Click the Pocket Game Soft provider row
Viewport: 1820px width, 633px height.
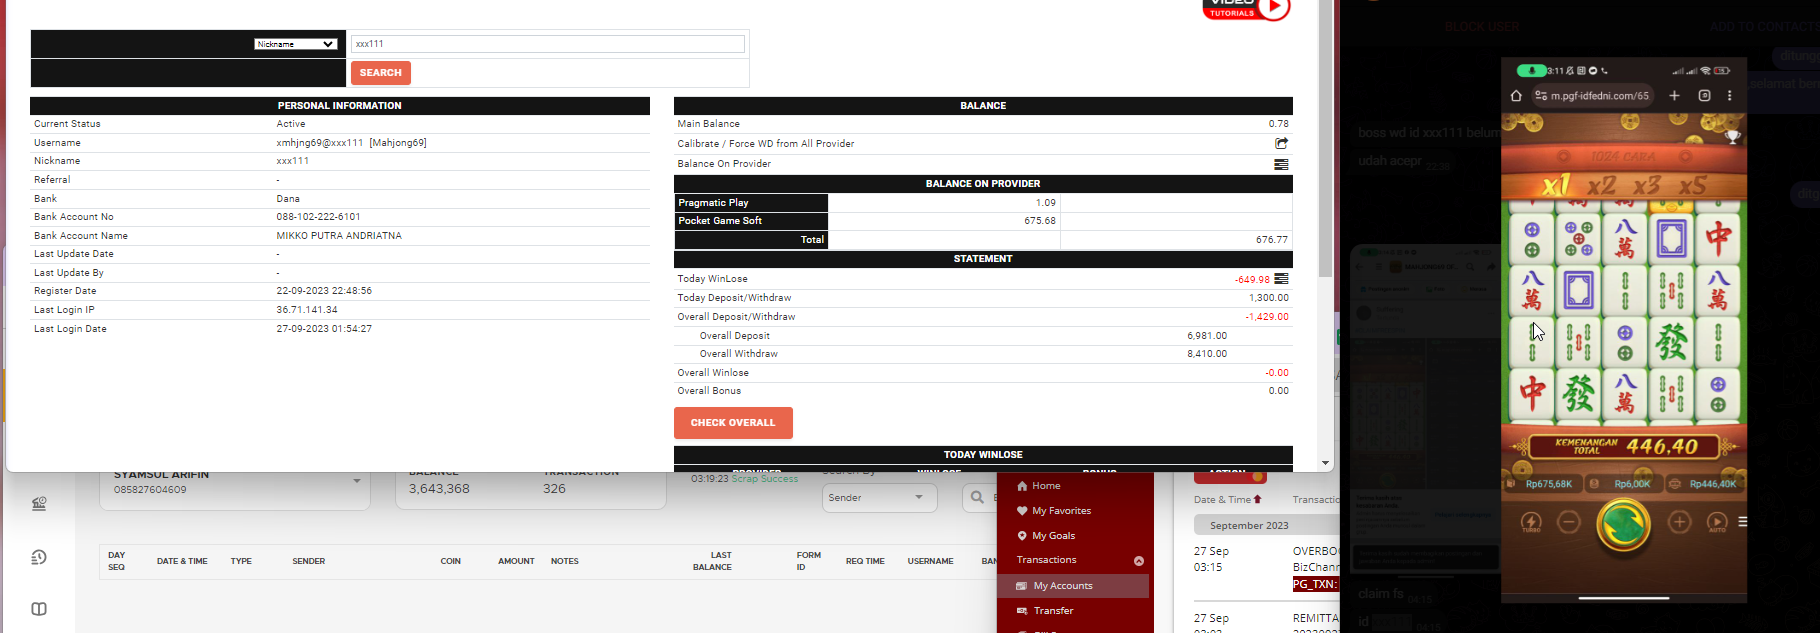983,221
